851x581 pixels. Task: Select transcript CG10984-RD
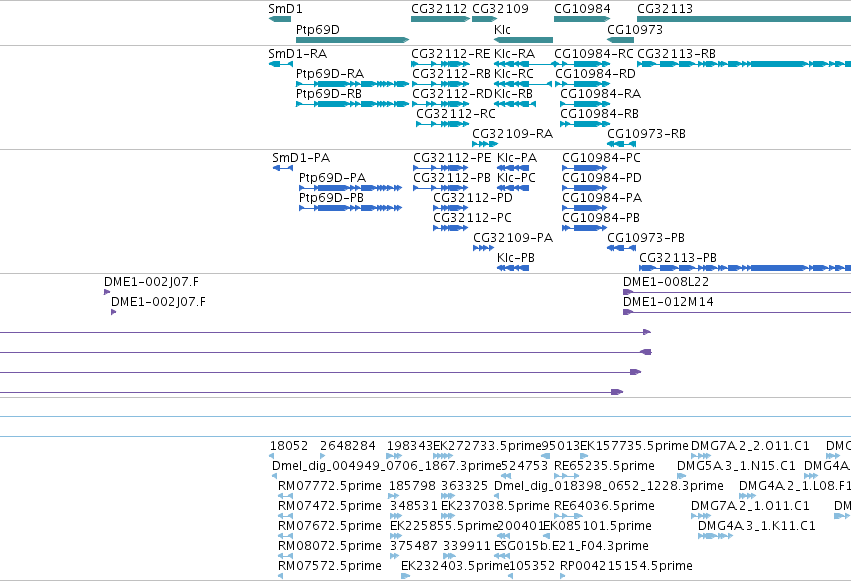click(x=582, y=84)
